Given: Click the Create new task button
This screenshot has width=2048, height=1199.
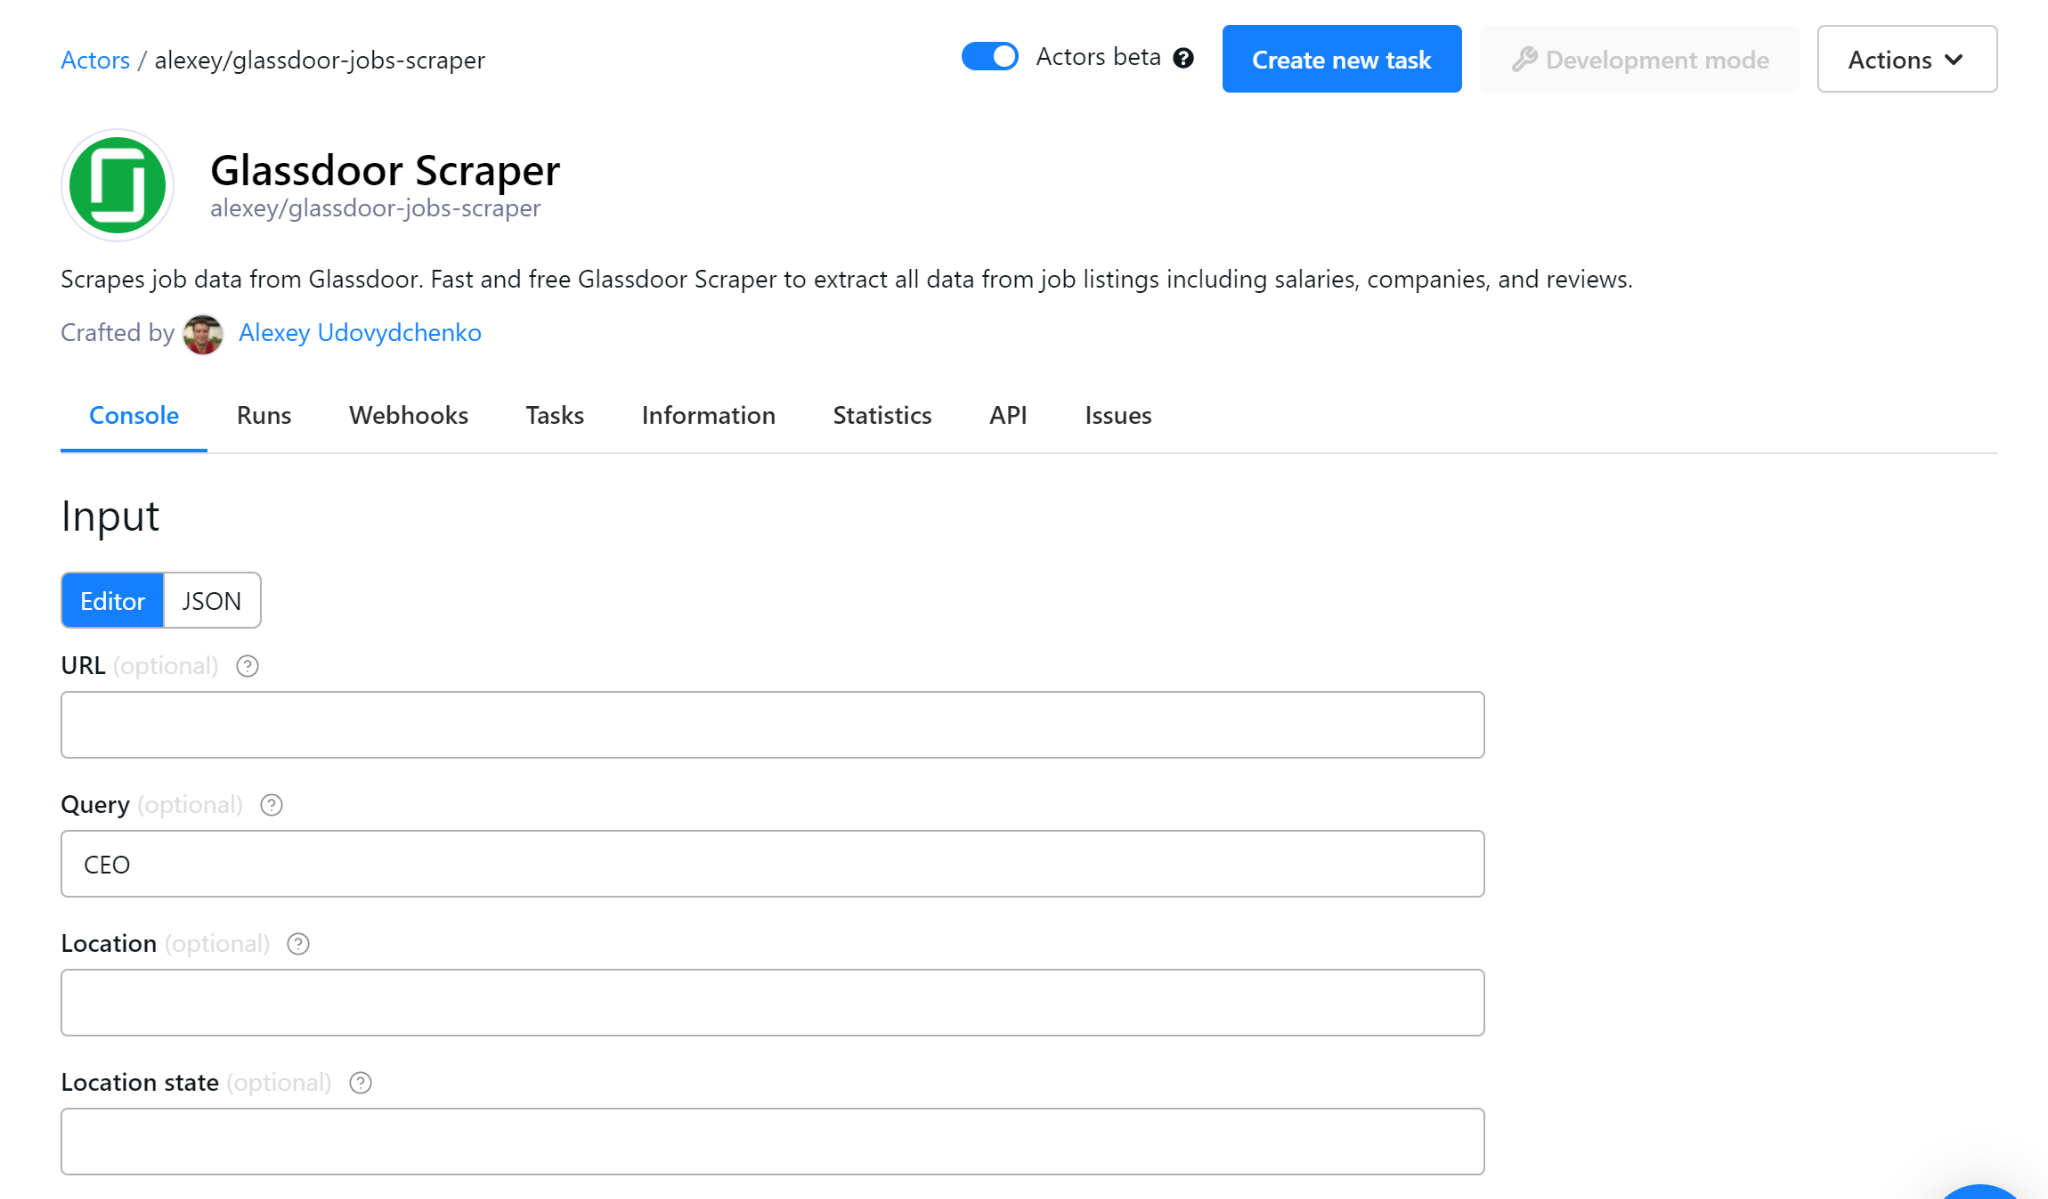Looking at the screenshot, I should (x=1341, y=60).
